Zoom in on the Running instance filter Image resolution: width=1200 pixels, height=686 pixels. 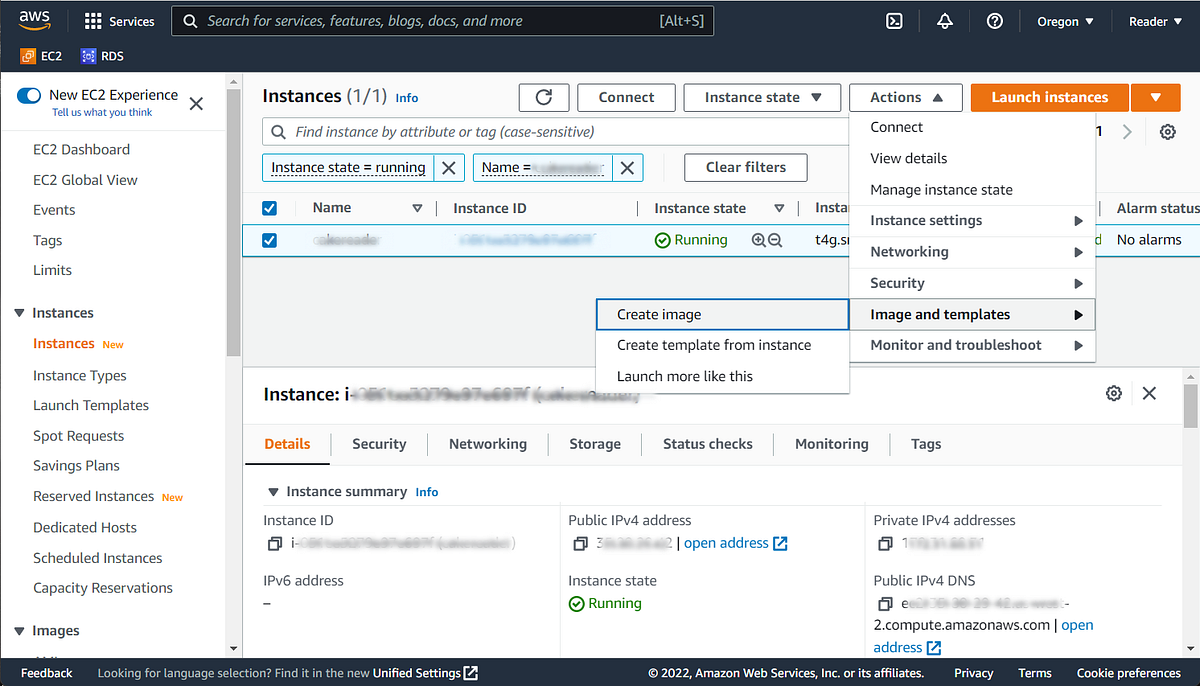click(x=759, y=240)
